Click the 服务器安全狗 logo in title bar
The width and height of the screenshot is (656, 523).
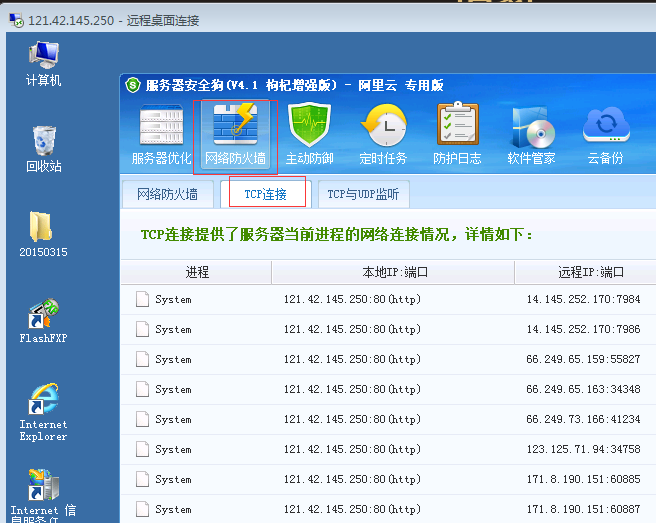pos(133,85)
